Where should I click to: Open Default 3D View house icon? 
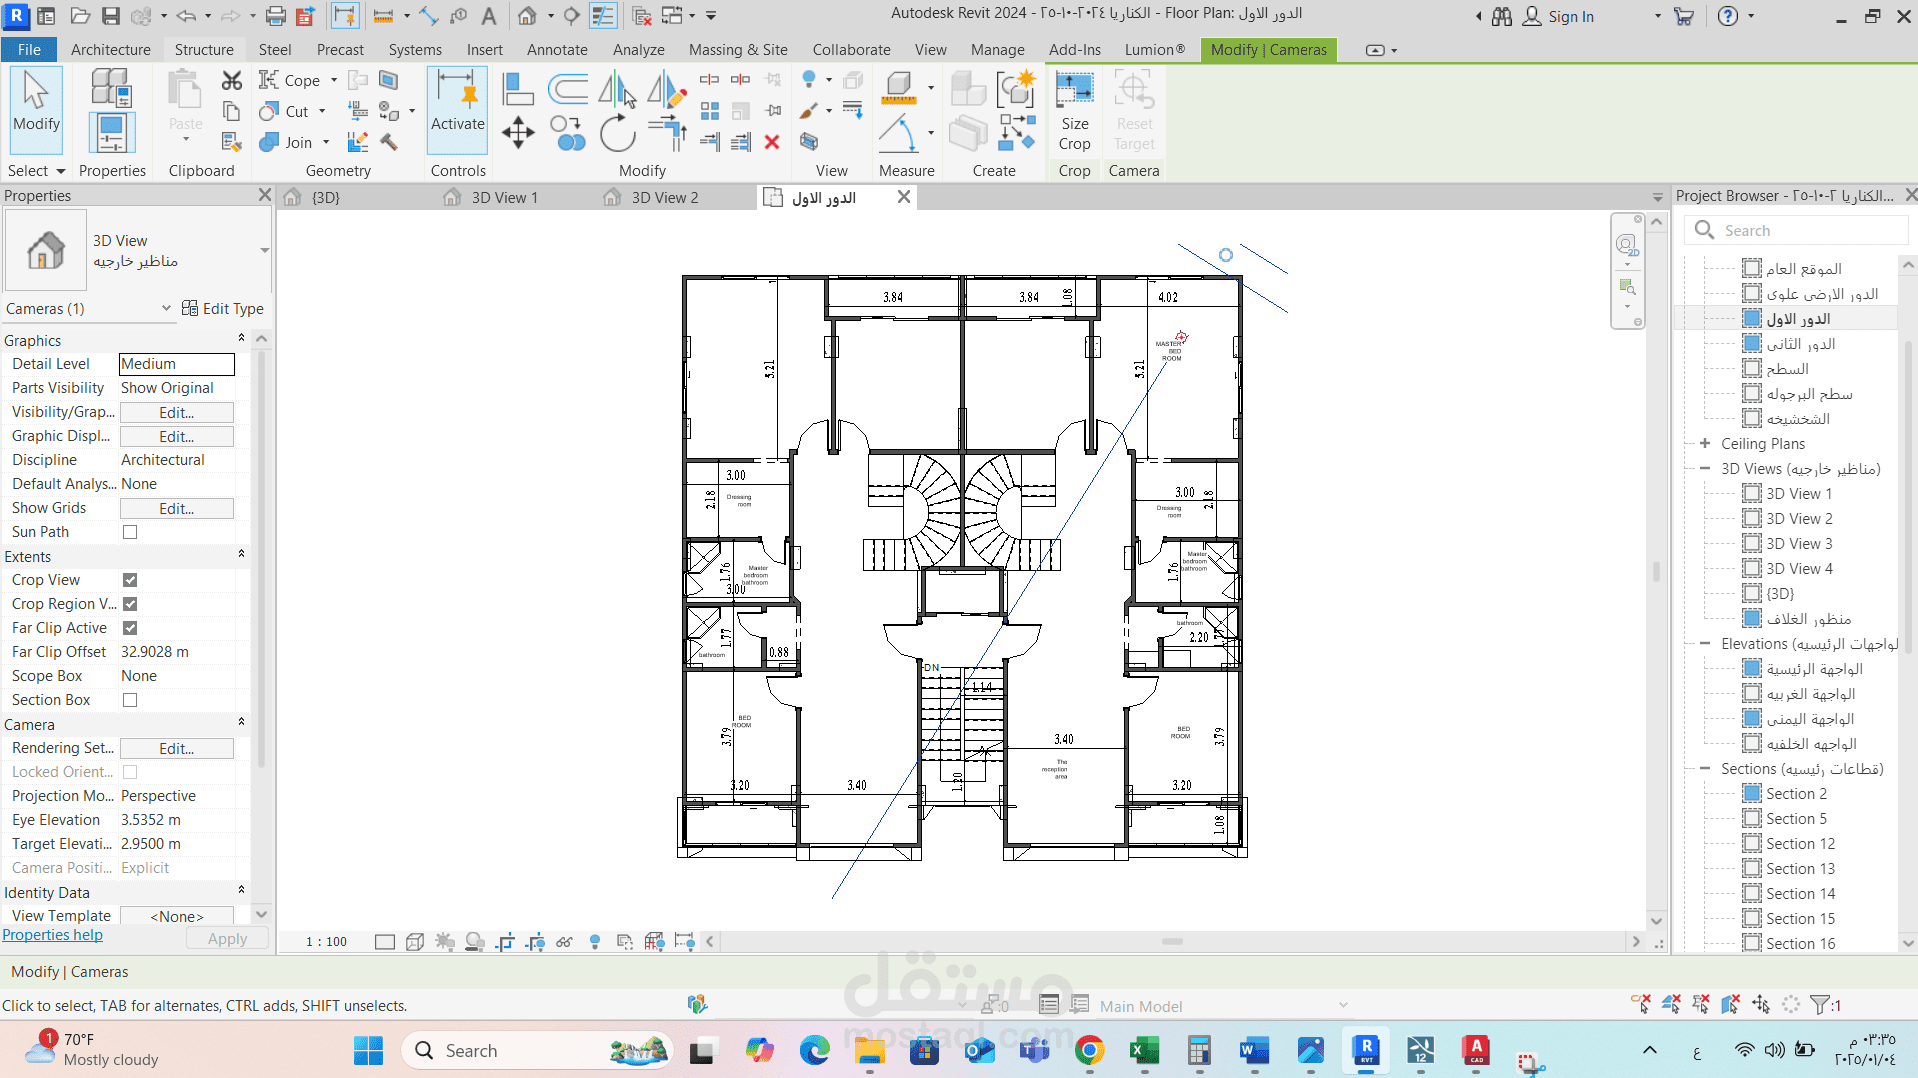pos(527,16)
